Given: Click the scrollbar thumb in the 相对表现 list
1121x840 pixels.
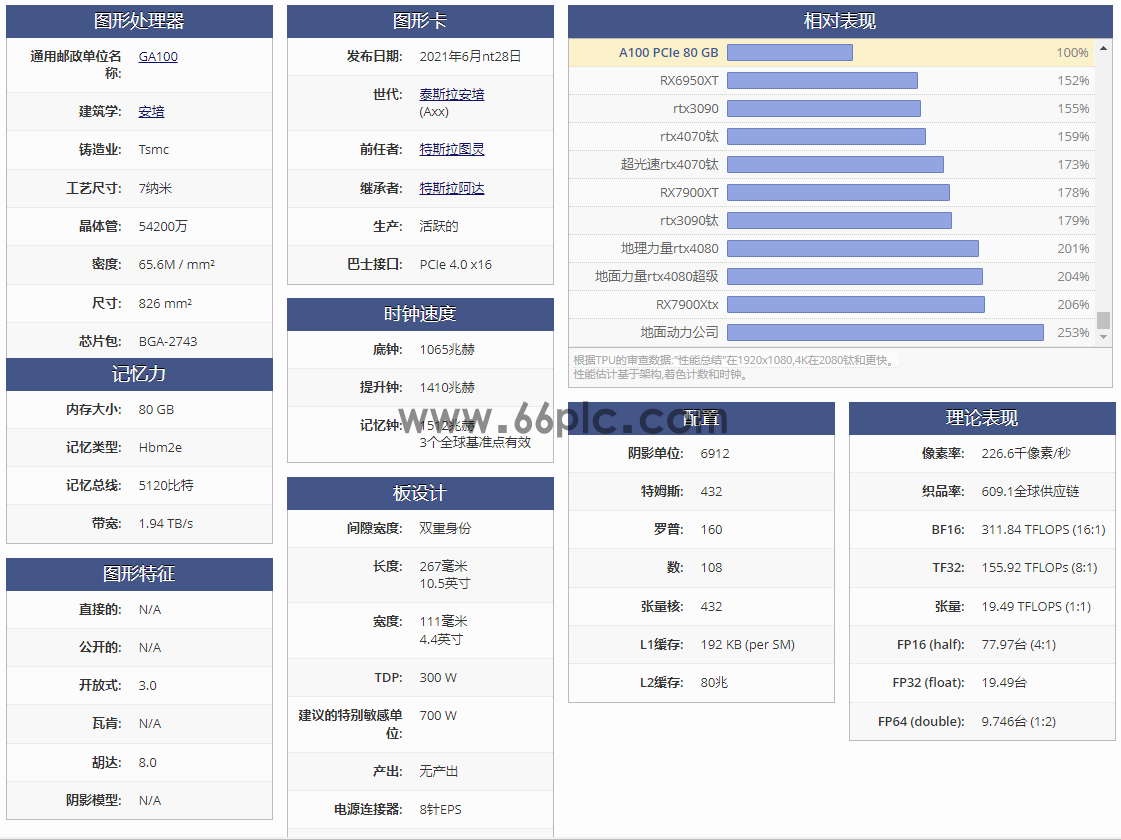Looking at the screenshot, I should [1104, 320].
